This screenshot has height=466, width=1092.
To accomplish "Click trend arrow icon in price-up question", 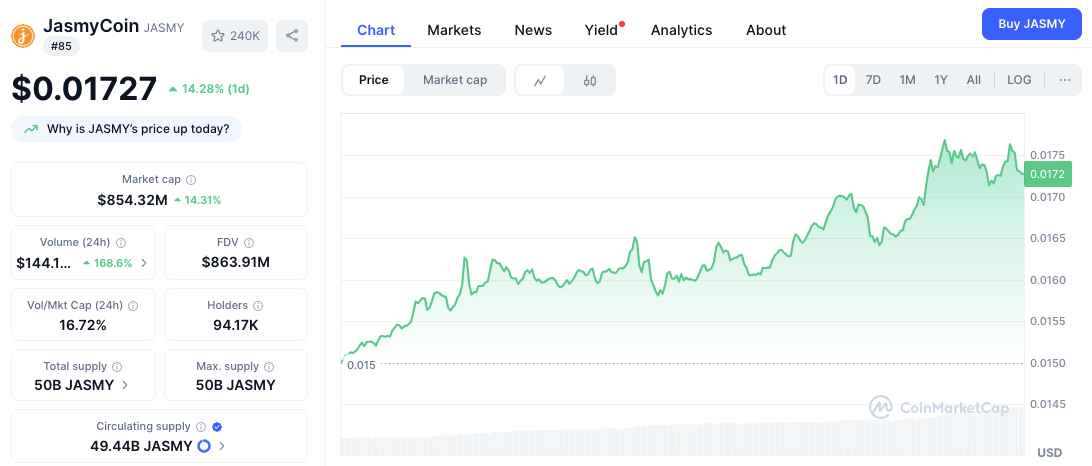I will tap(31, 129).
